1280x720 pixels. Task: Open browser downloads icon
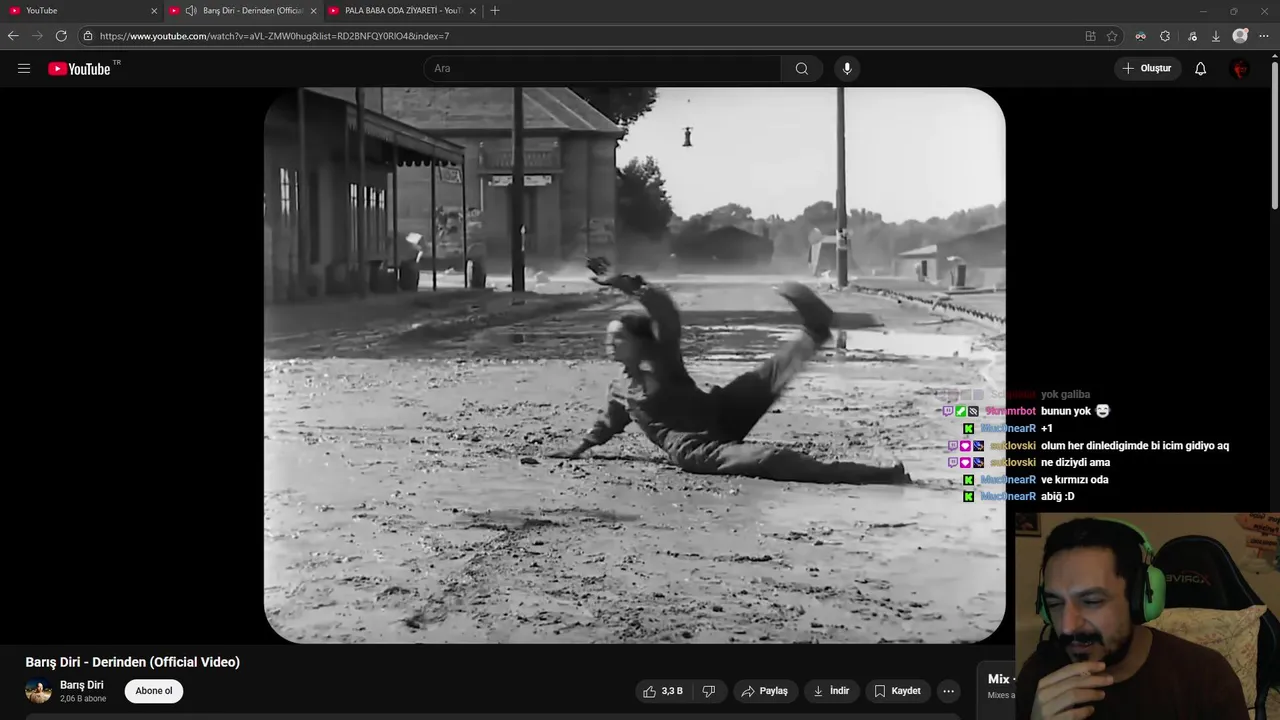[x=1215, y=36]
